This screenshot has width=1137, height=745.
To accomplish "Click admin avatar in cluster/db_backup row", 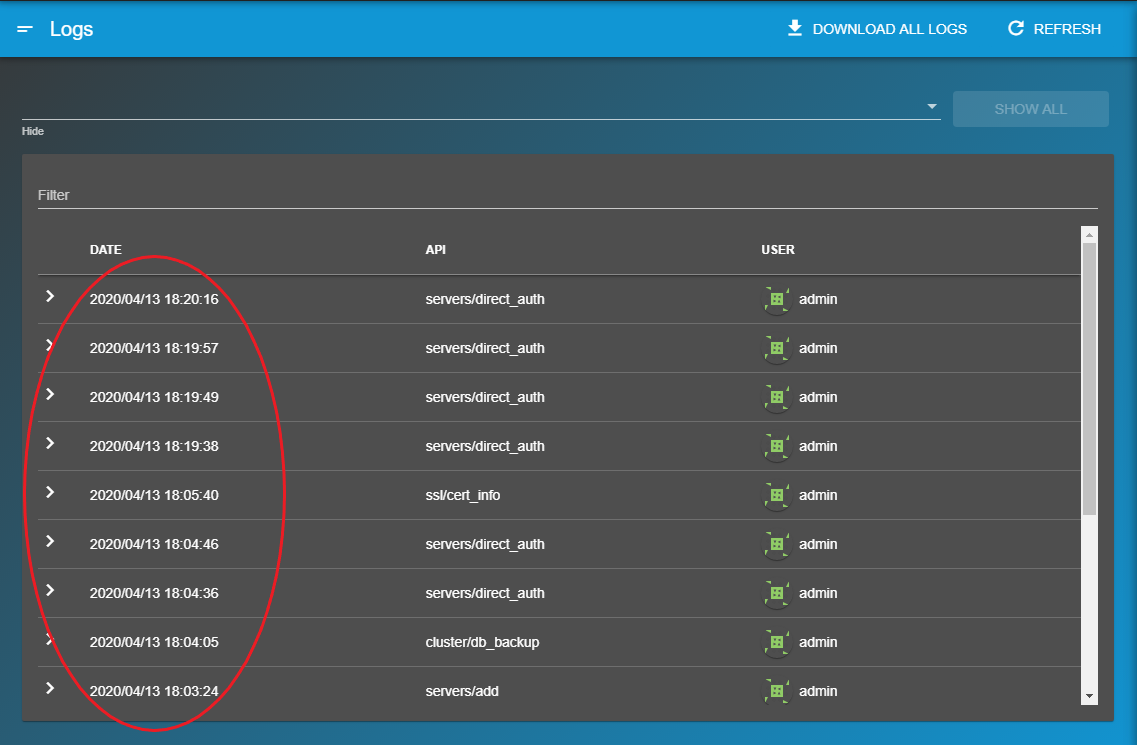I will 777,642.
